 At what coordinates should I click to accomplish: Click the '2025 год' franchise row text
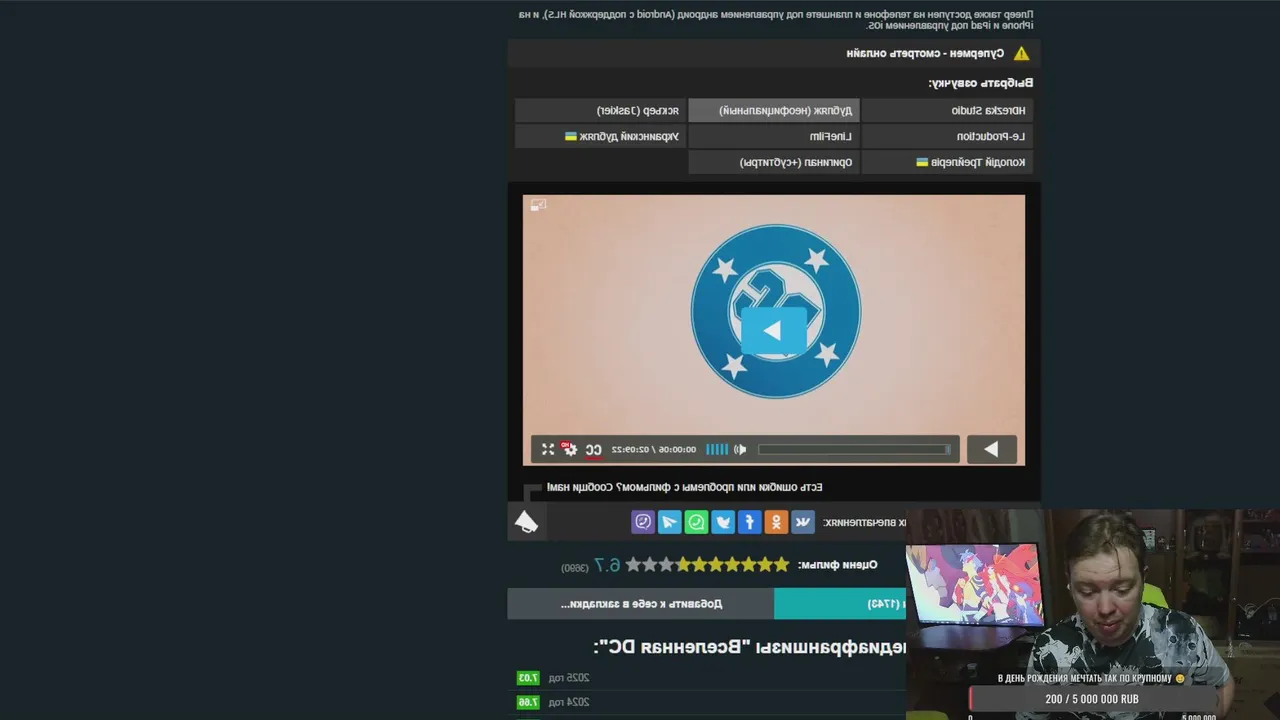pos(569,678)
